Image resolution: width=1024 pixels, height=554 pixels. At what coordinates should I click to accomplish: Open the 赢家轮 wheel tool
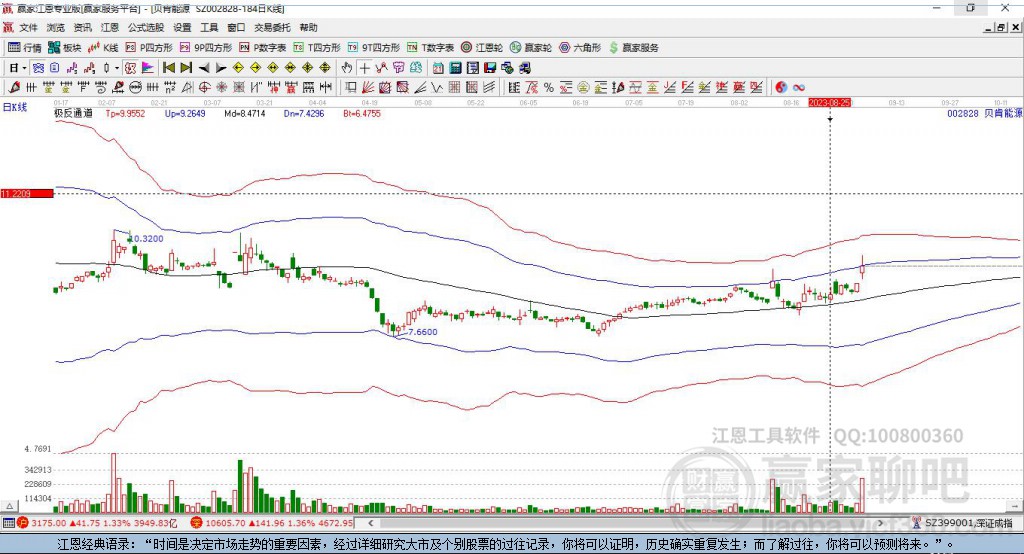coord(531,48)
